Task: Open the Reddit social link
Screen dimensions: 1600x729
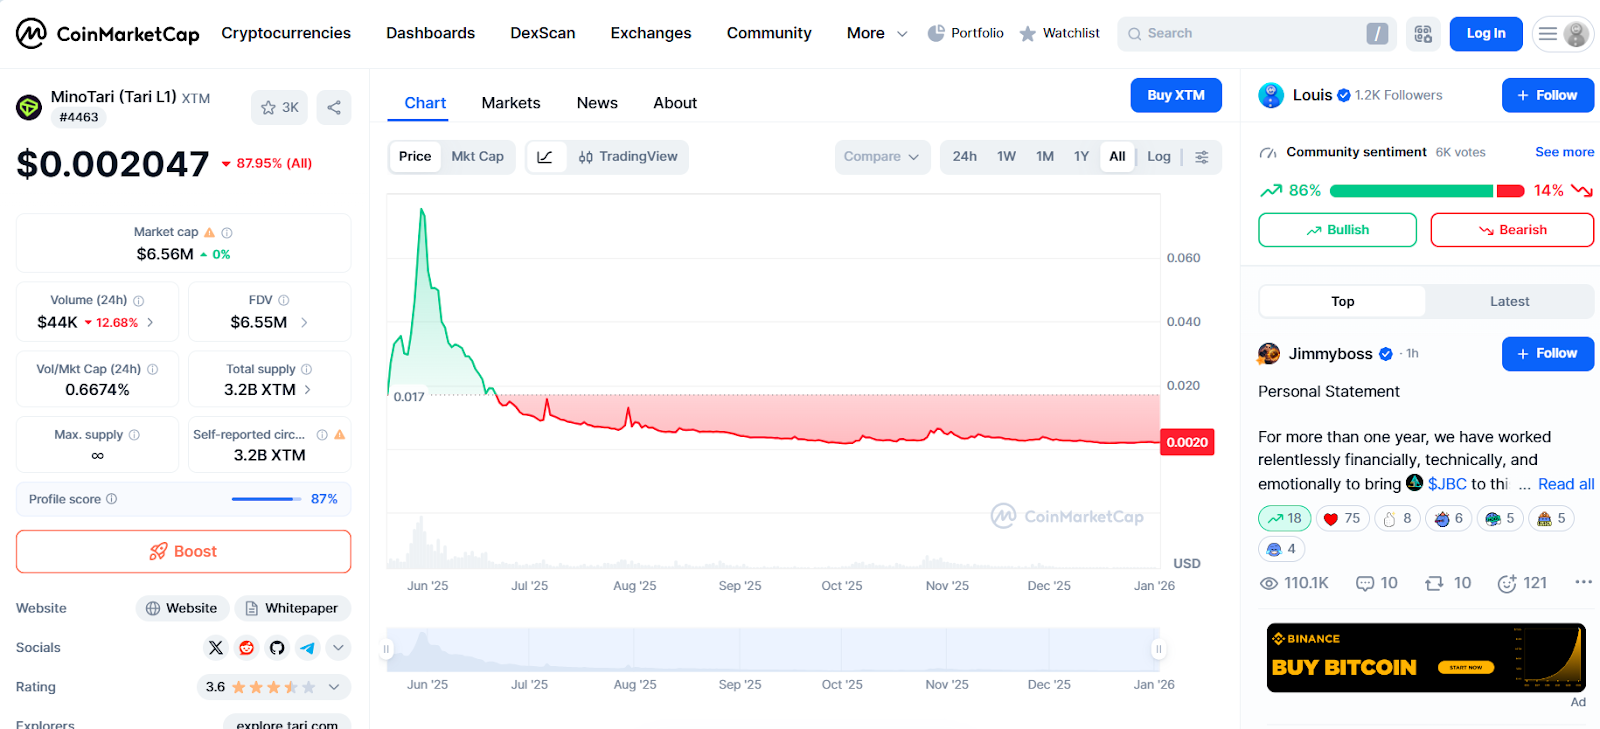Action: click(246, 648)
